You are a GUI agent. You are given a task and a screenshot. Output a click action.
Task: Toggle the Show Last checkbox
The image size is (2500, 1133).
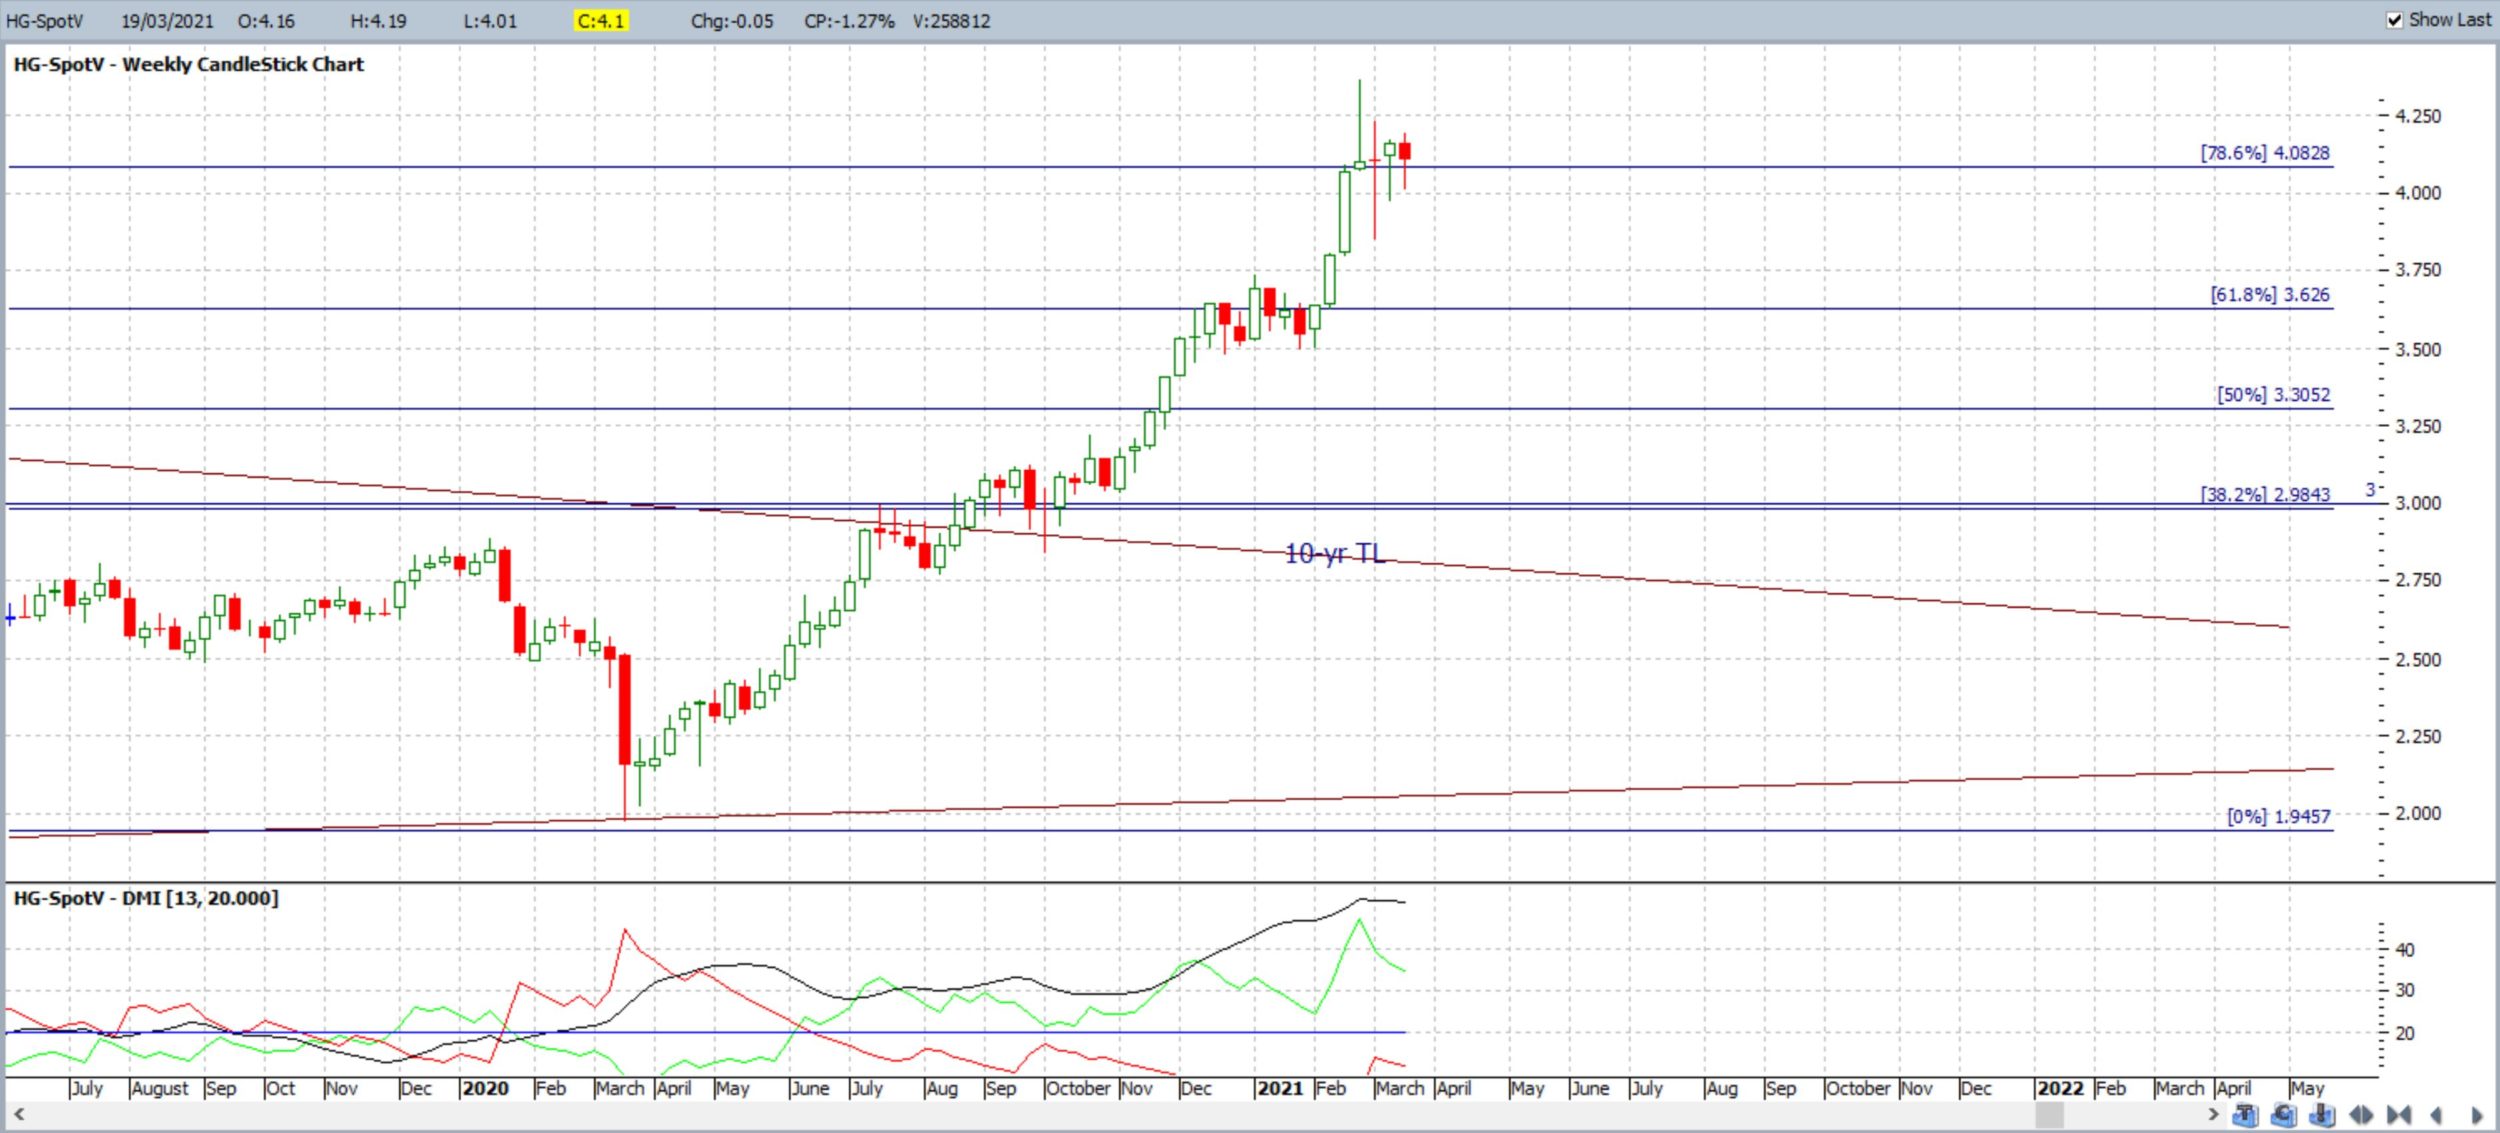(2395, 20)
